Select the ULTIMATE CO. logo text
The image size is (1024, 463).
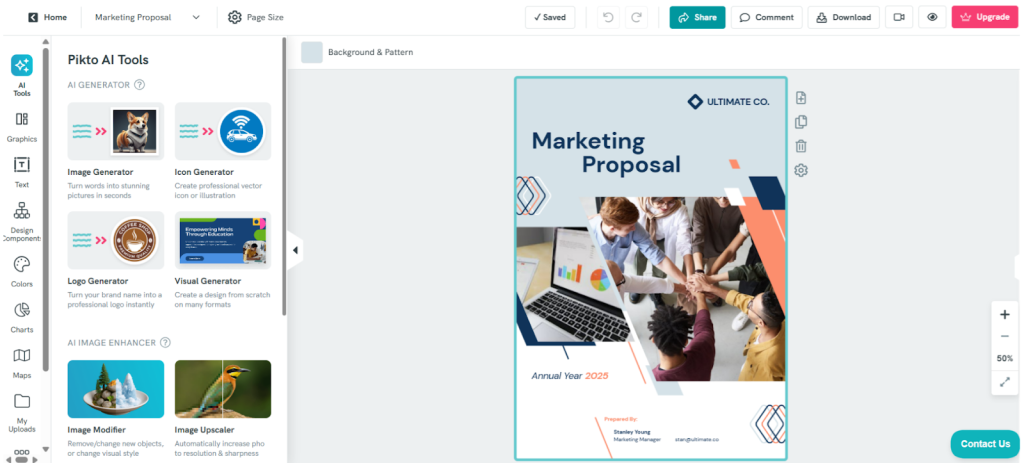click(737, 102)
